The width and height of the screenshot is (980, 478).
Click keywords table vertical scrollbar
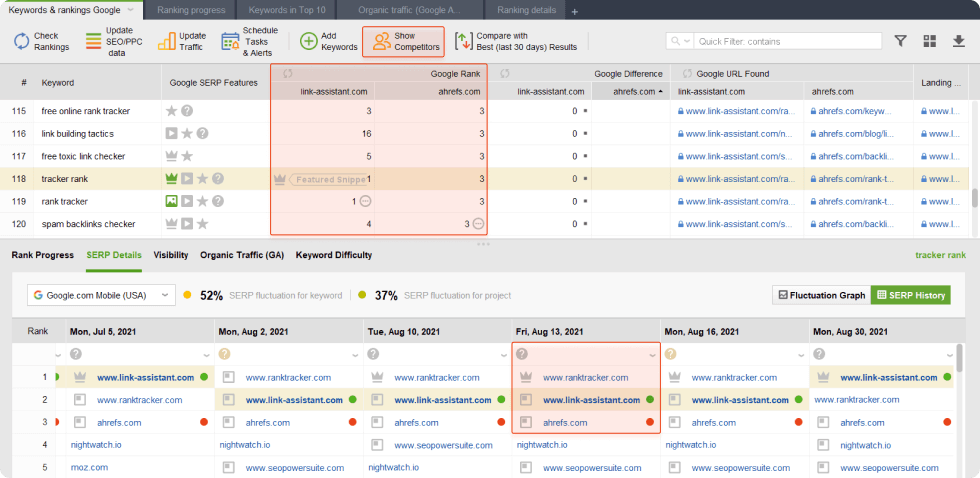point(974,199)
